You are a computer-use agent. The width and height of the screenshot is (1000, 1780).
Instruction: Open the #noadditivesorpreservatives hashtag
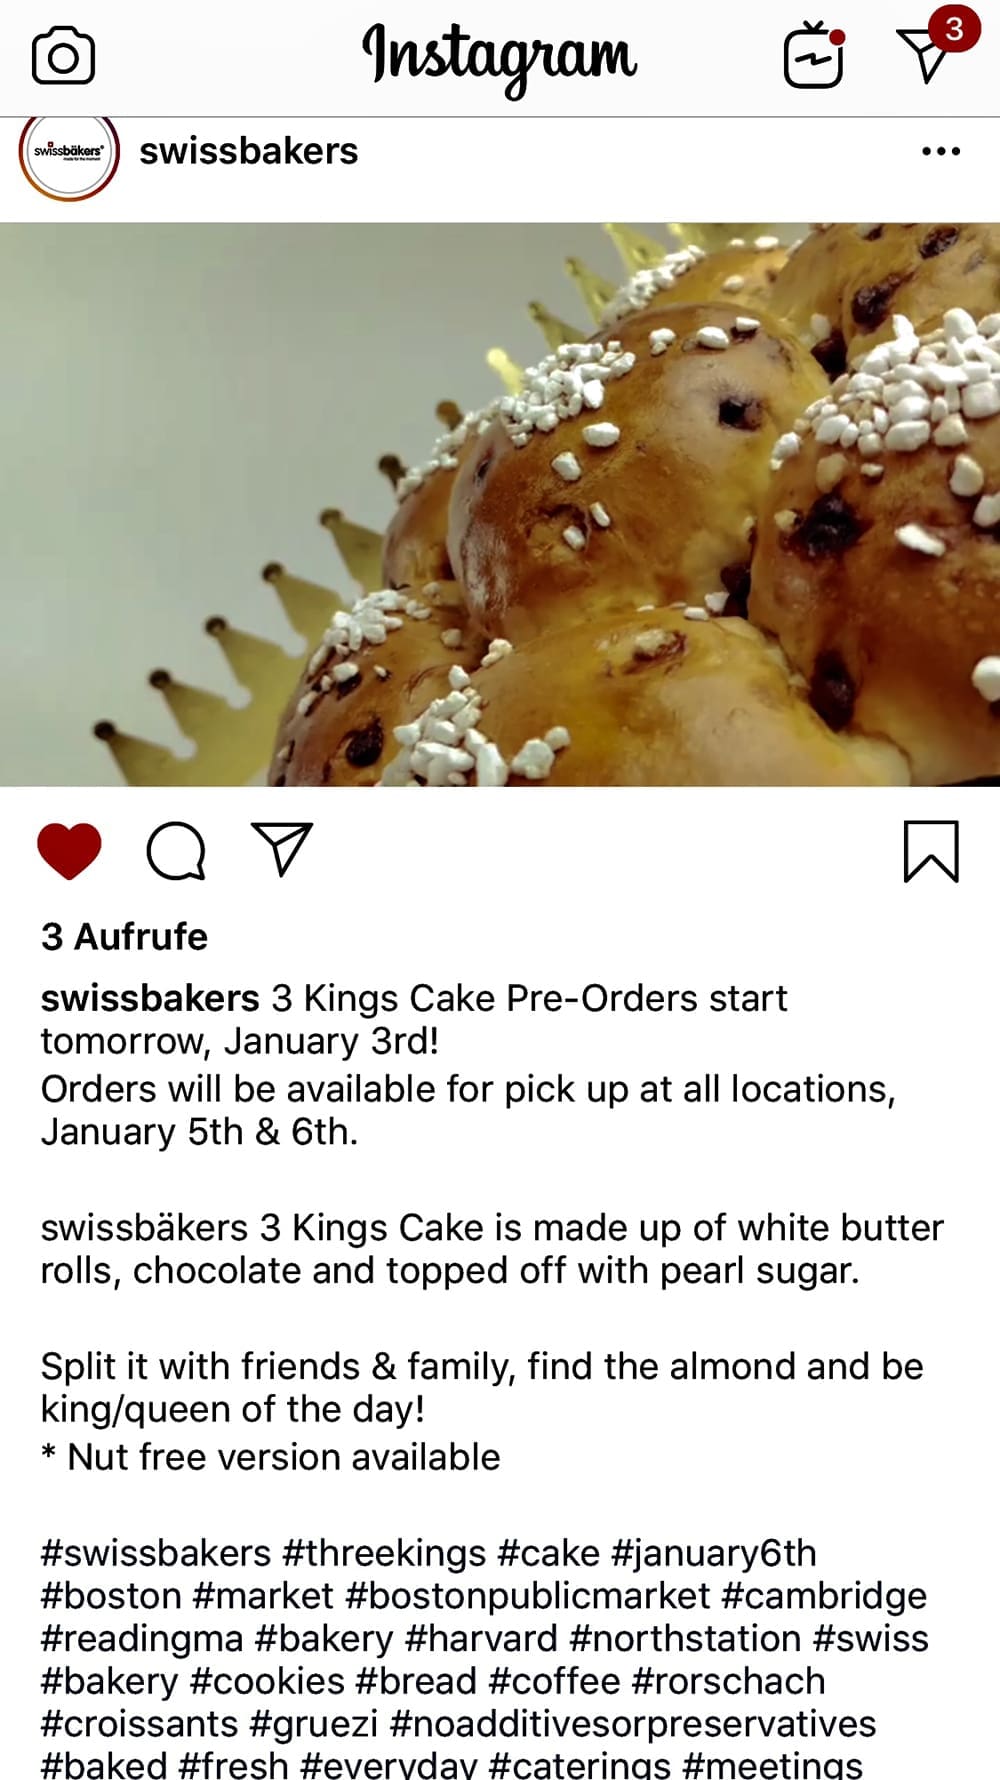tap(633, 1725)
